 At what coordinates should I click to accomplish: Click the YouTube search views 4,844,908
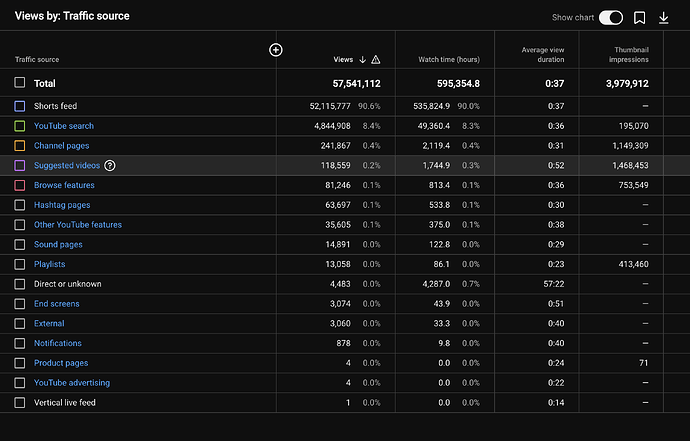[x=332, y=126]
